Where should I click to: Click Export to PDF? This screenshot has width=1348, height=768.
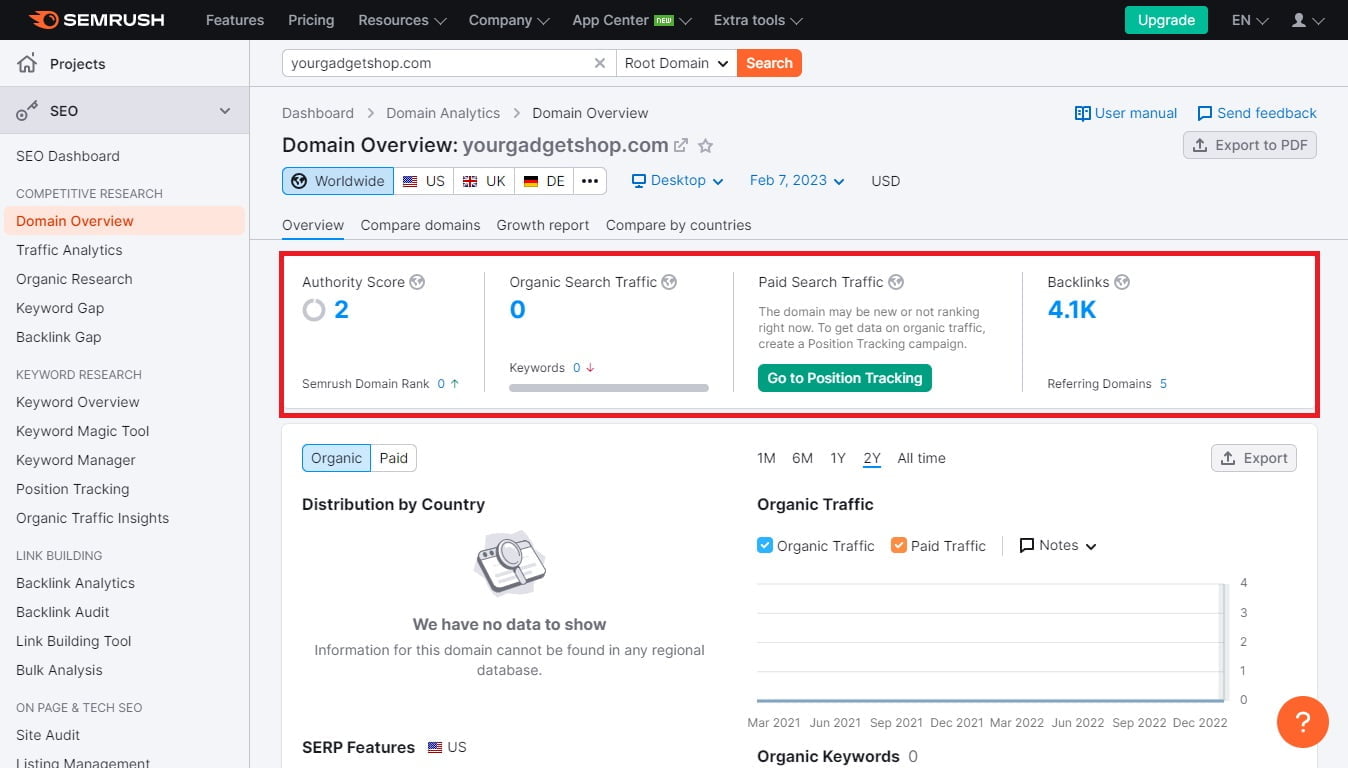tap(1250, 145)
